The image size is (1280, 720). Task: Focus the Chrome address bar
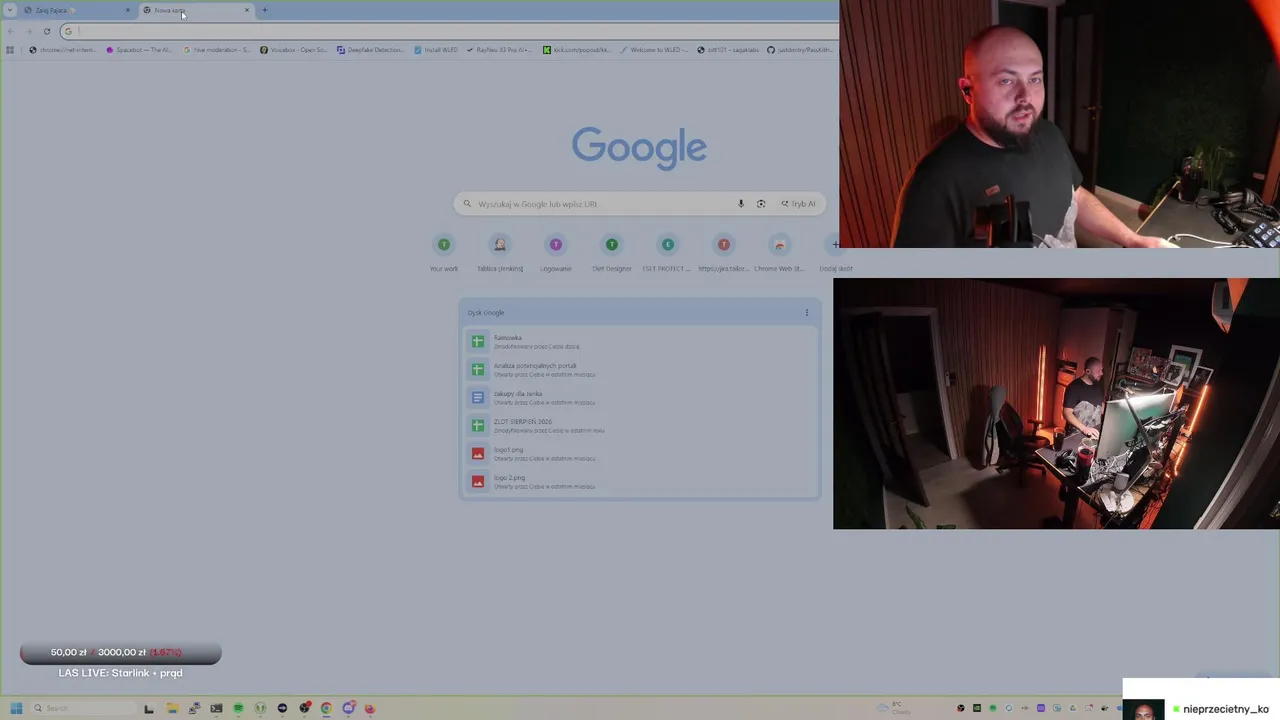coord(450,31)
